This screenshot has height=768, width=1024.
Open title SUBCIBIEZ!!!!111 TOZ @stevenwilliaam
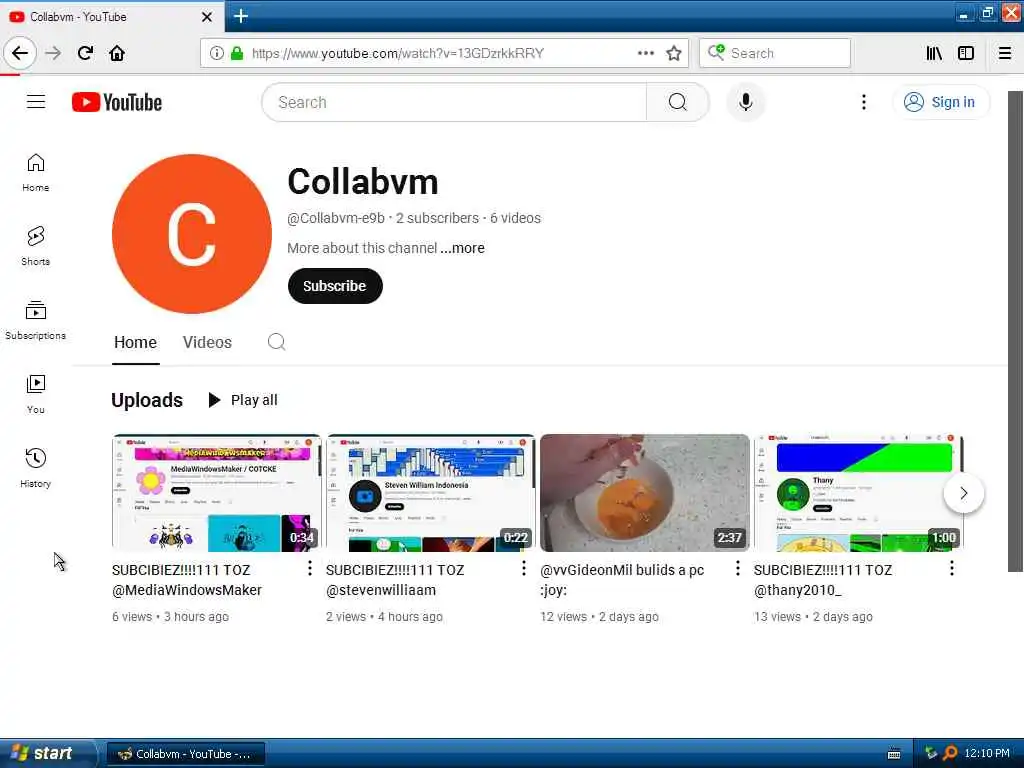click(x=395, y=580)
